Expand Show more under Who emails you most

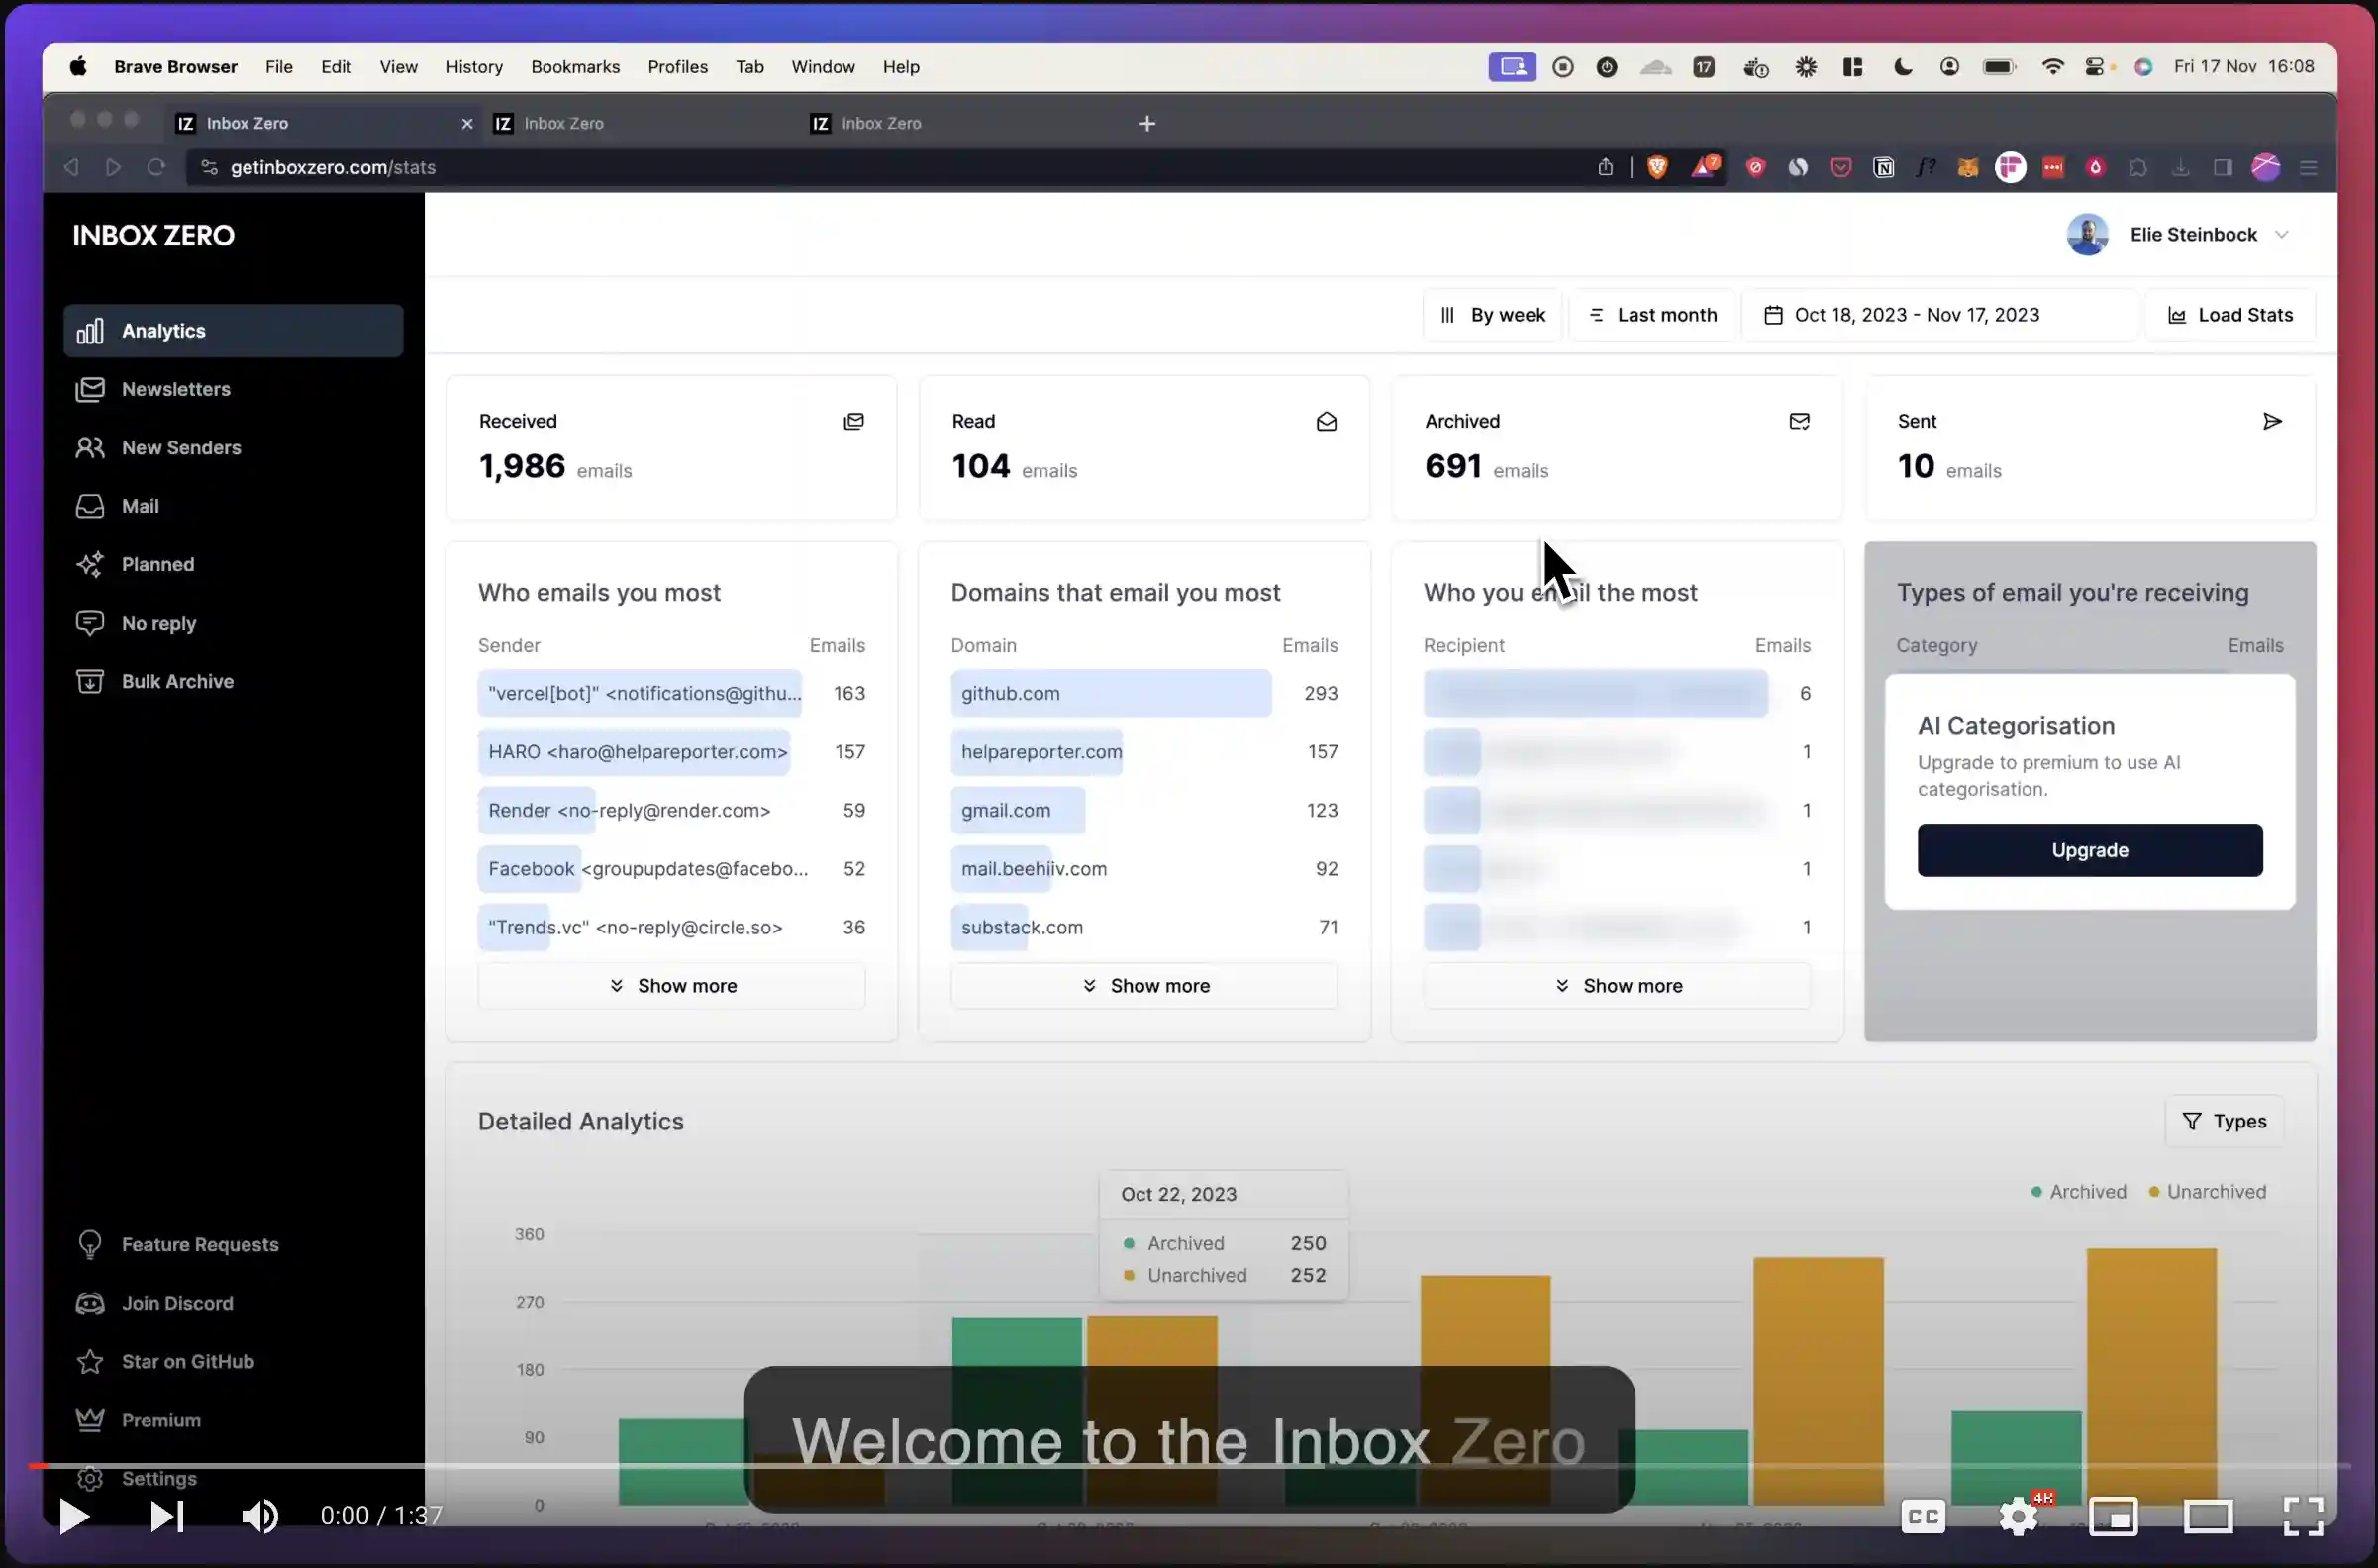(x=671, y=985)
